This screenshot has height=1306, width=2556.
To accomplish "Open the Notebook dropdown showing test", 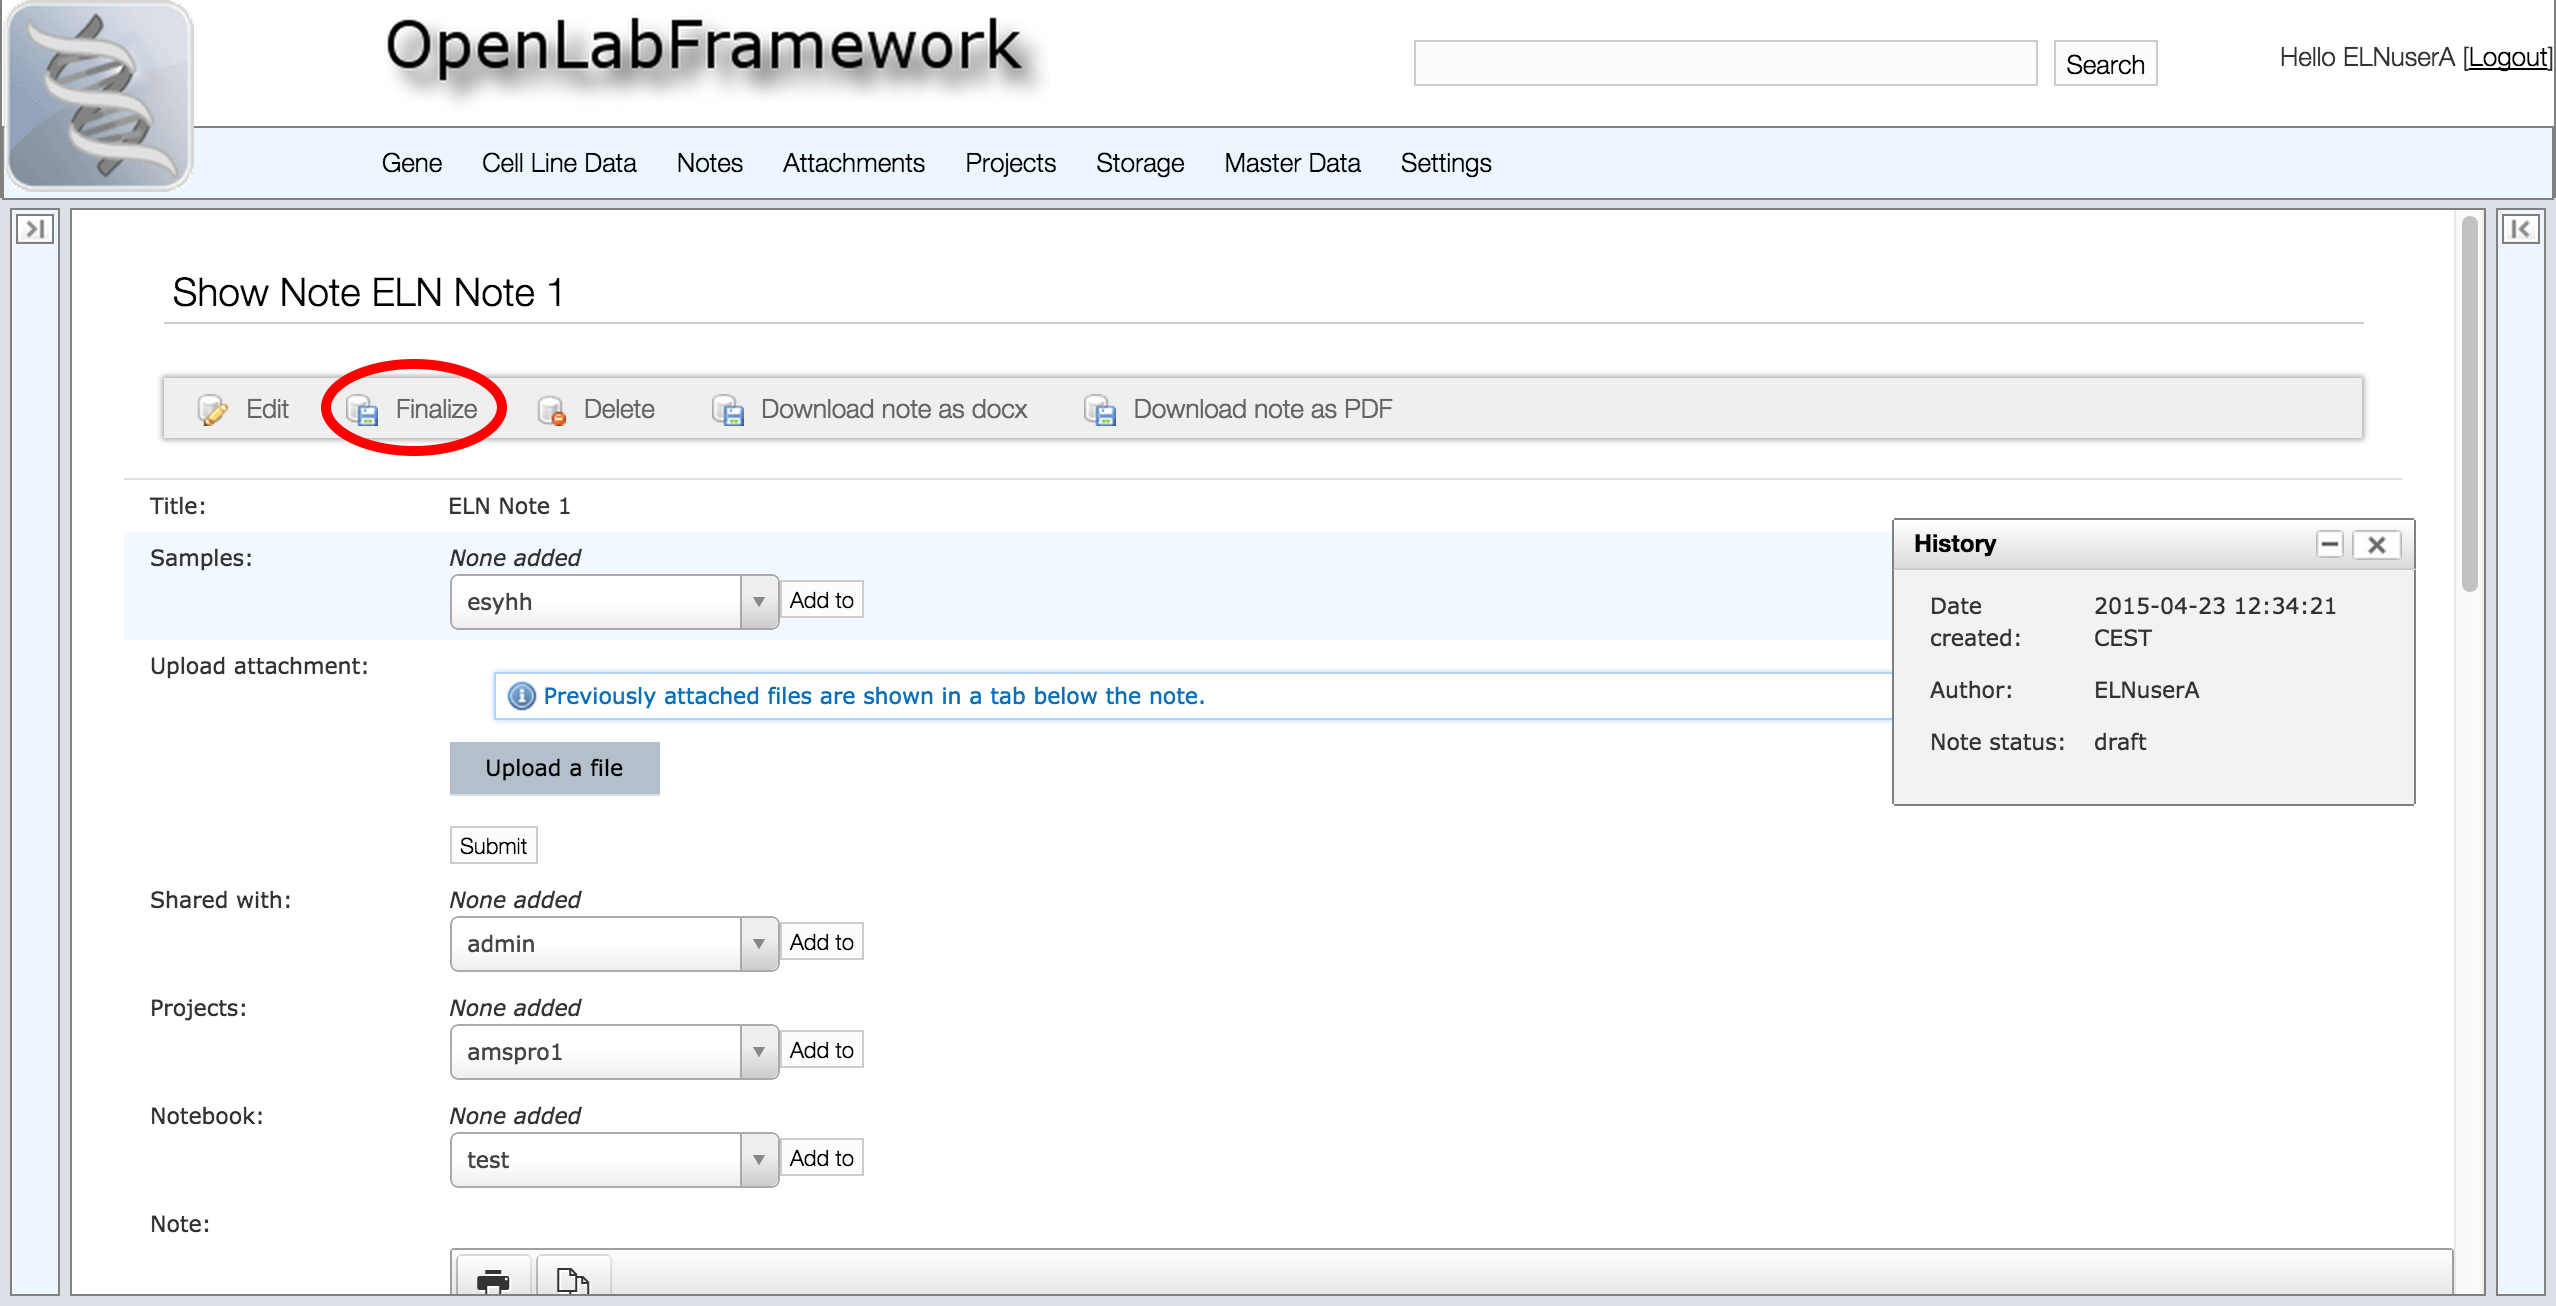I will point(758,1160).
